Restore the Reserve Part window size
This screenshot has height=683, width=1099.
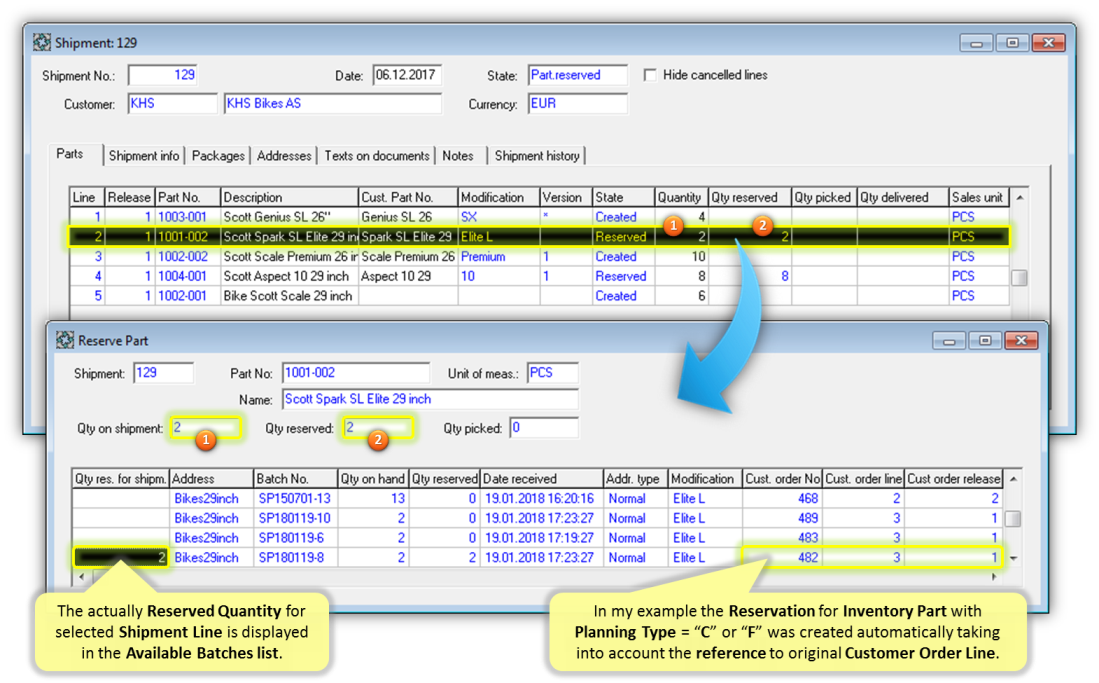coord(985,341)
